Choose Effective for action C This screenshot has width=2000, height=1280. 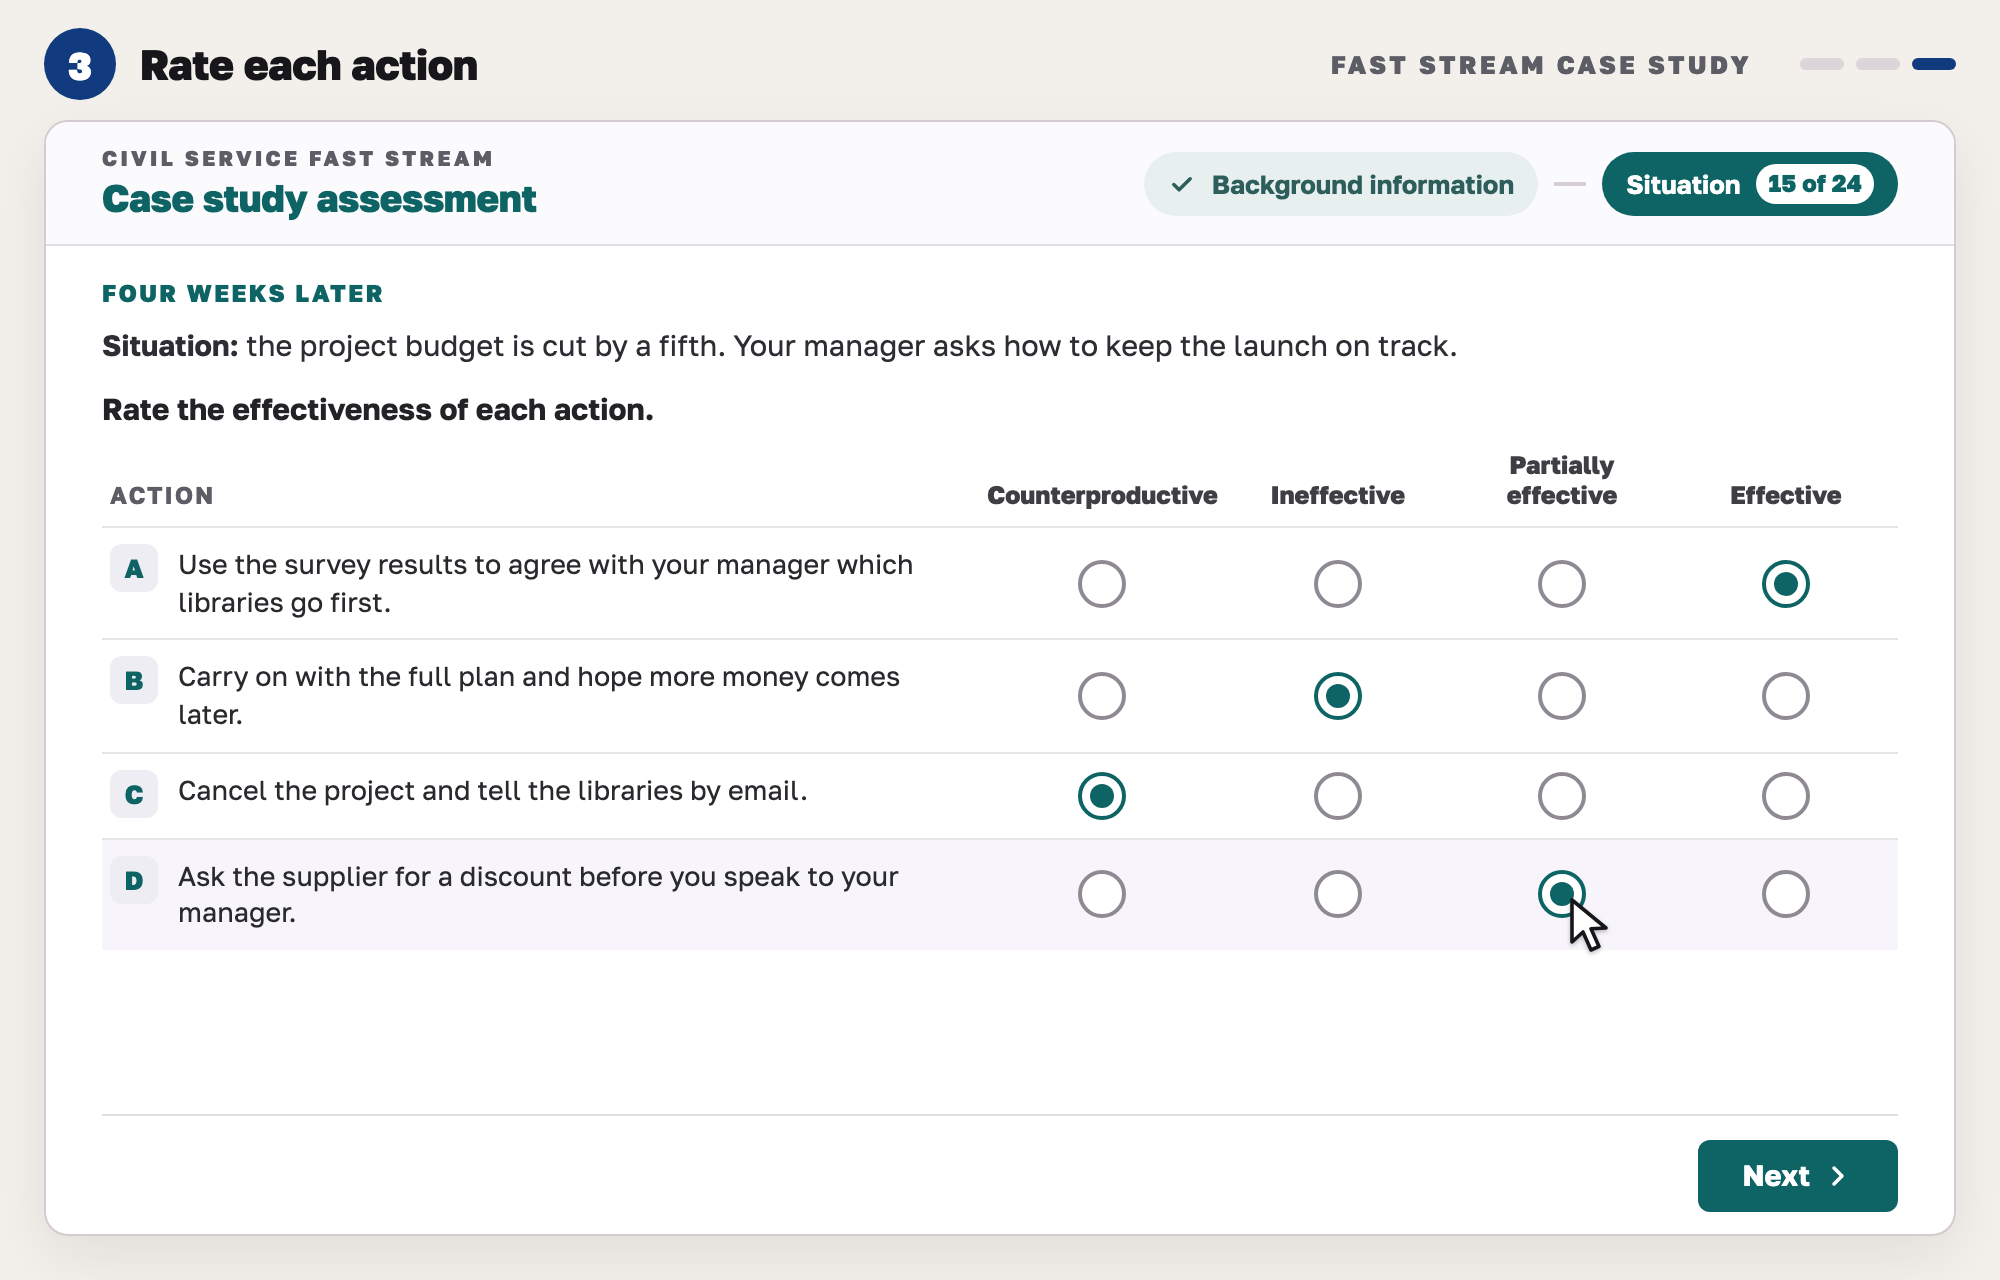[x=1786, y=796]
